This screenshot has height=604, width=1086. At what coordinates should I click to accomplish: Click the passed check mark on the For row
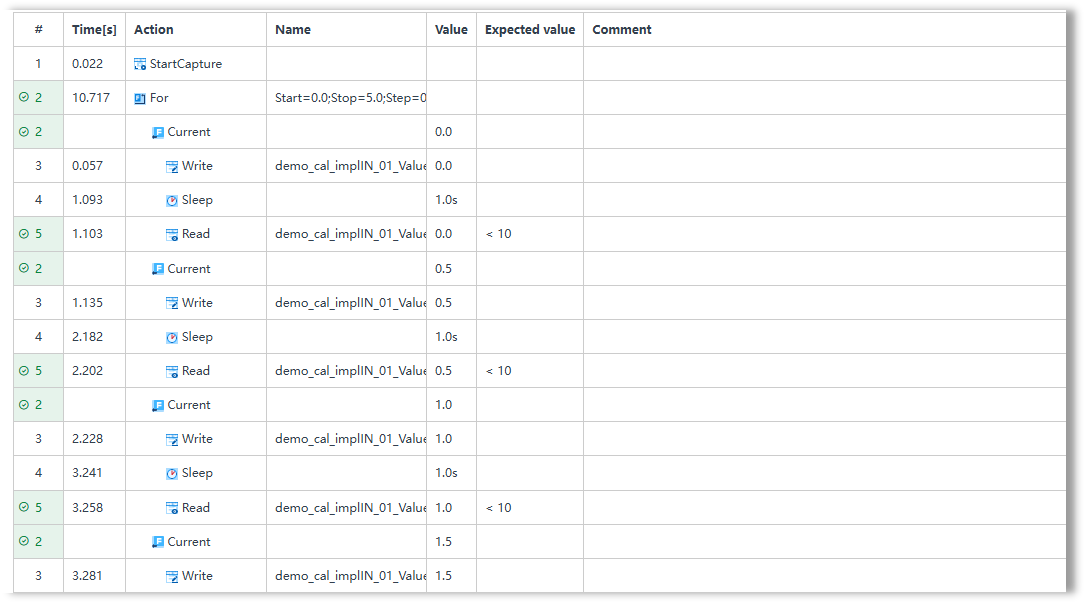click(x=24, y=98)
